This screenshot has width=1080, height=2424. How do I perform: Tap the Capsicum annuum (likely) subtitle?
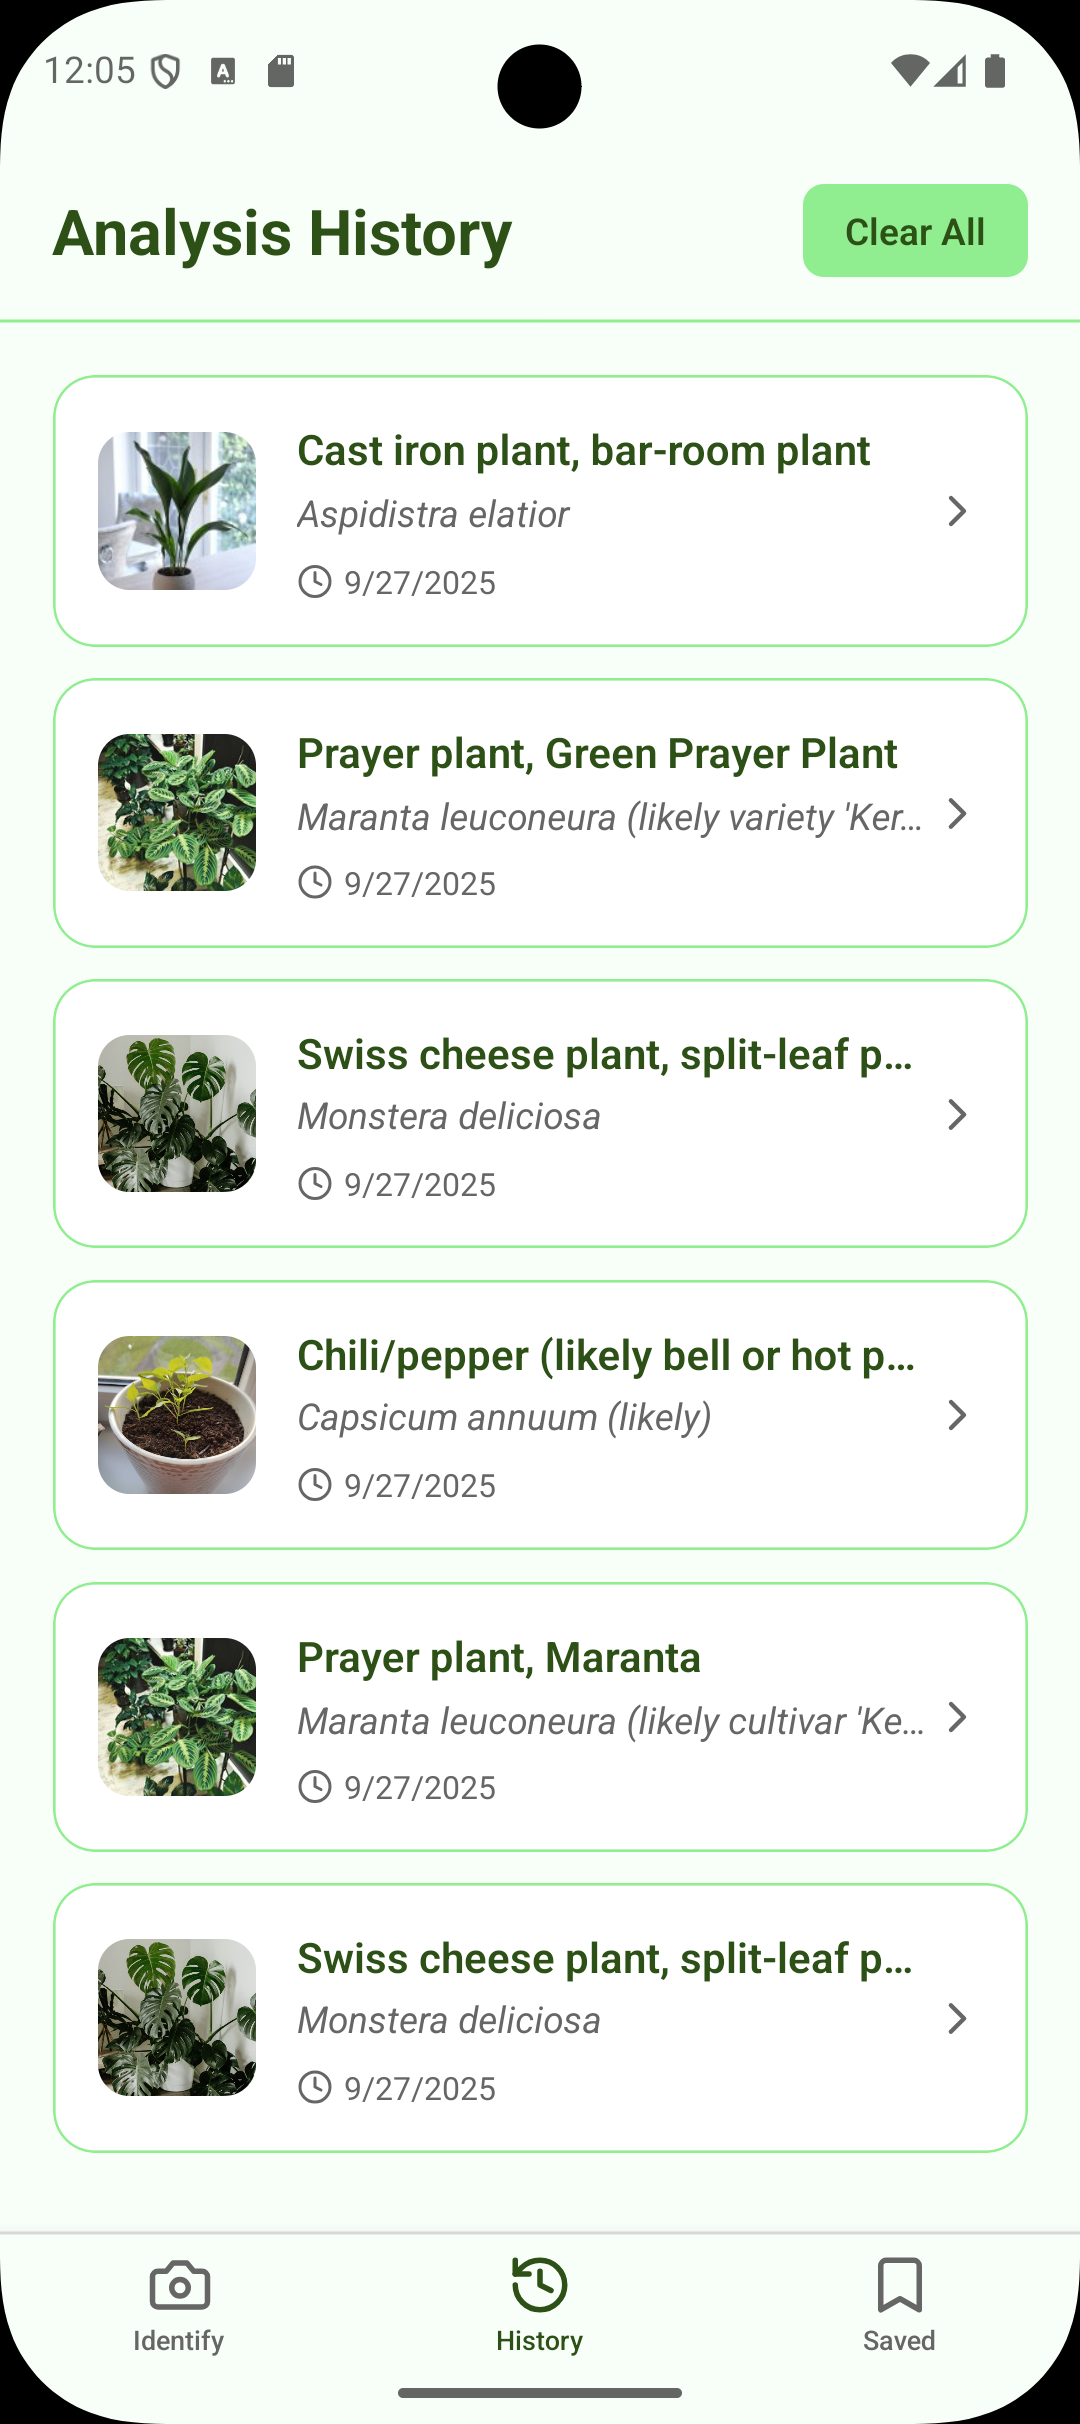[x=505, y=1417]
